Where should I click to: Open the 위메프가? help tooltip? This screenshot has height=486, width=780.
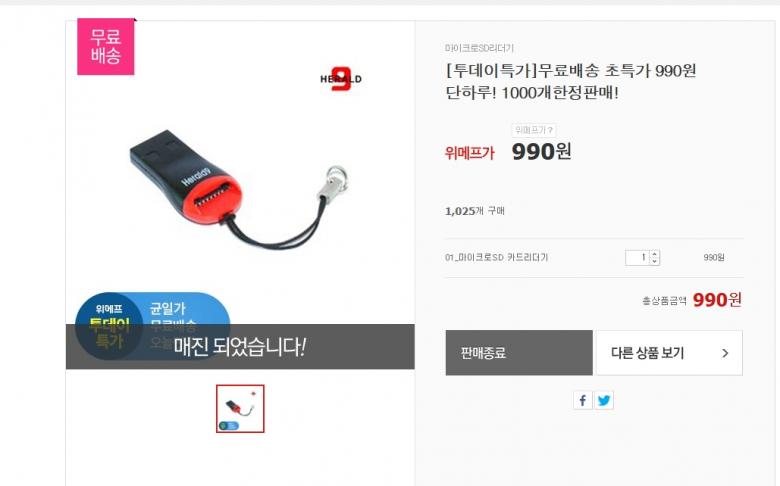[x=534, y=130]
